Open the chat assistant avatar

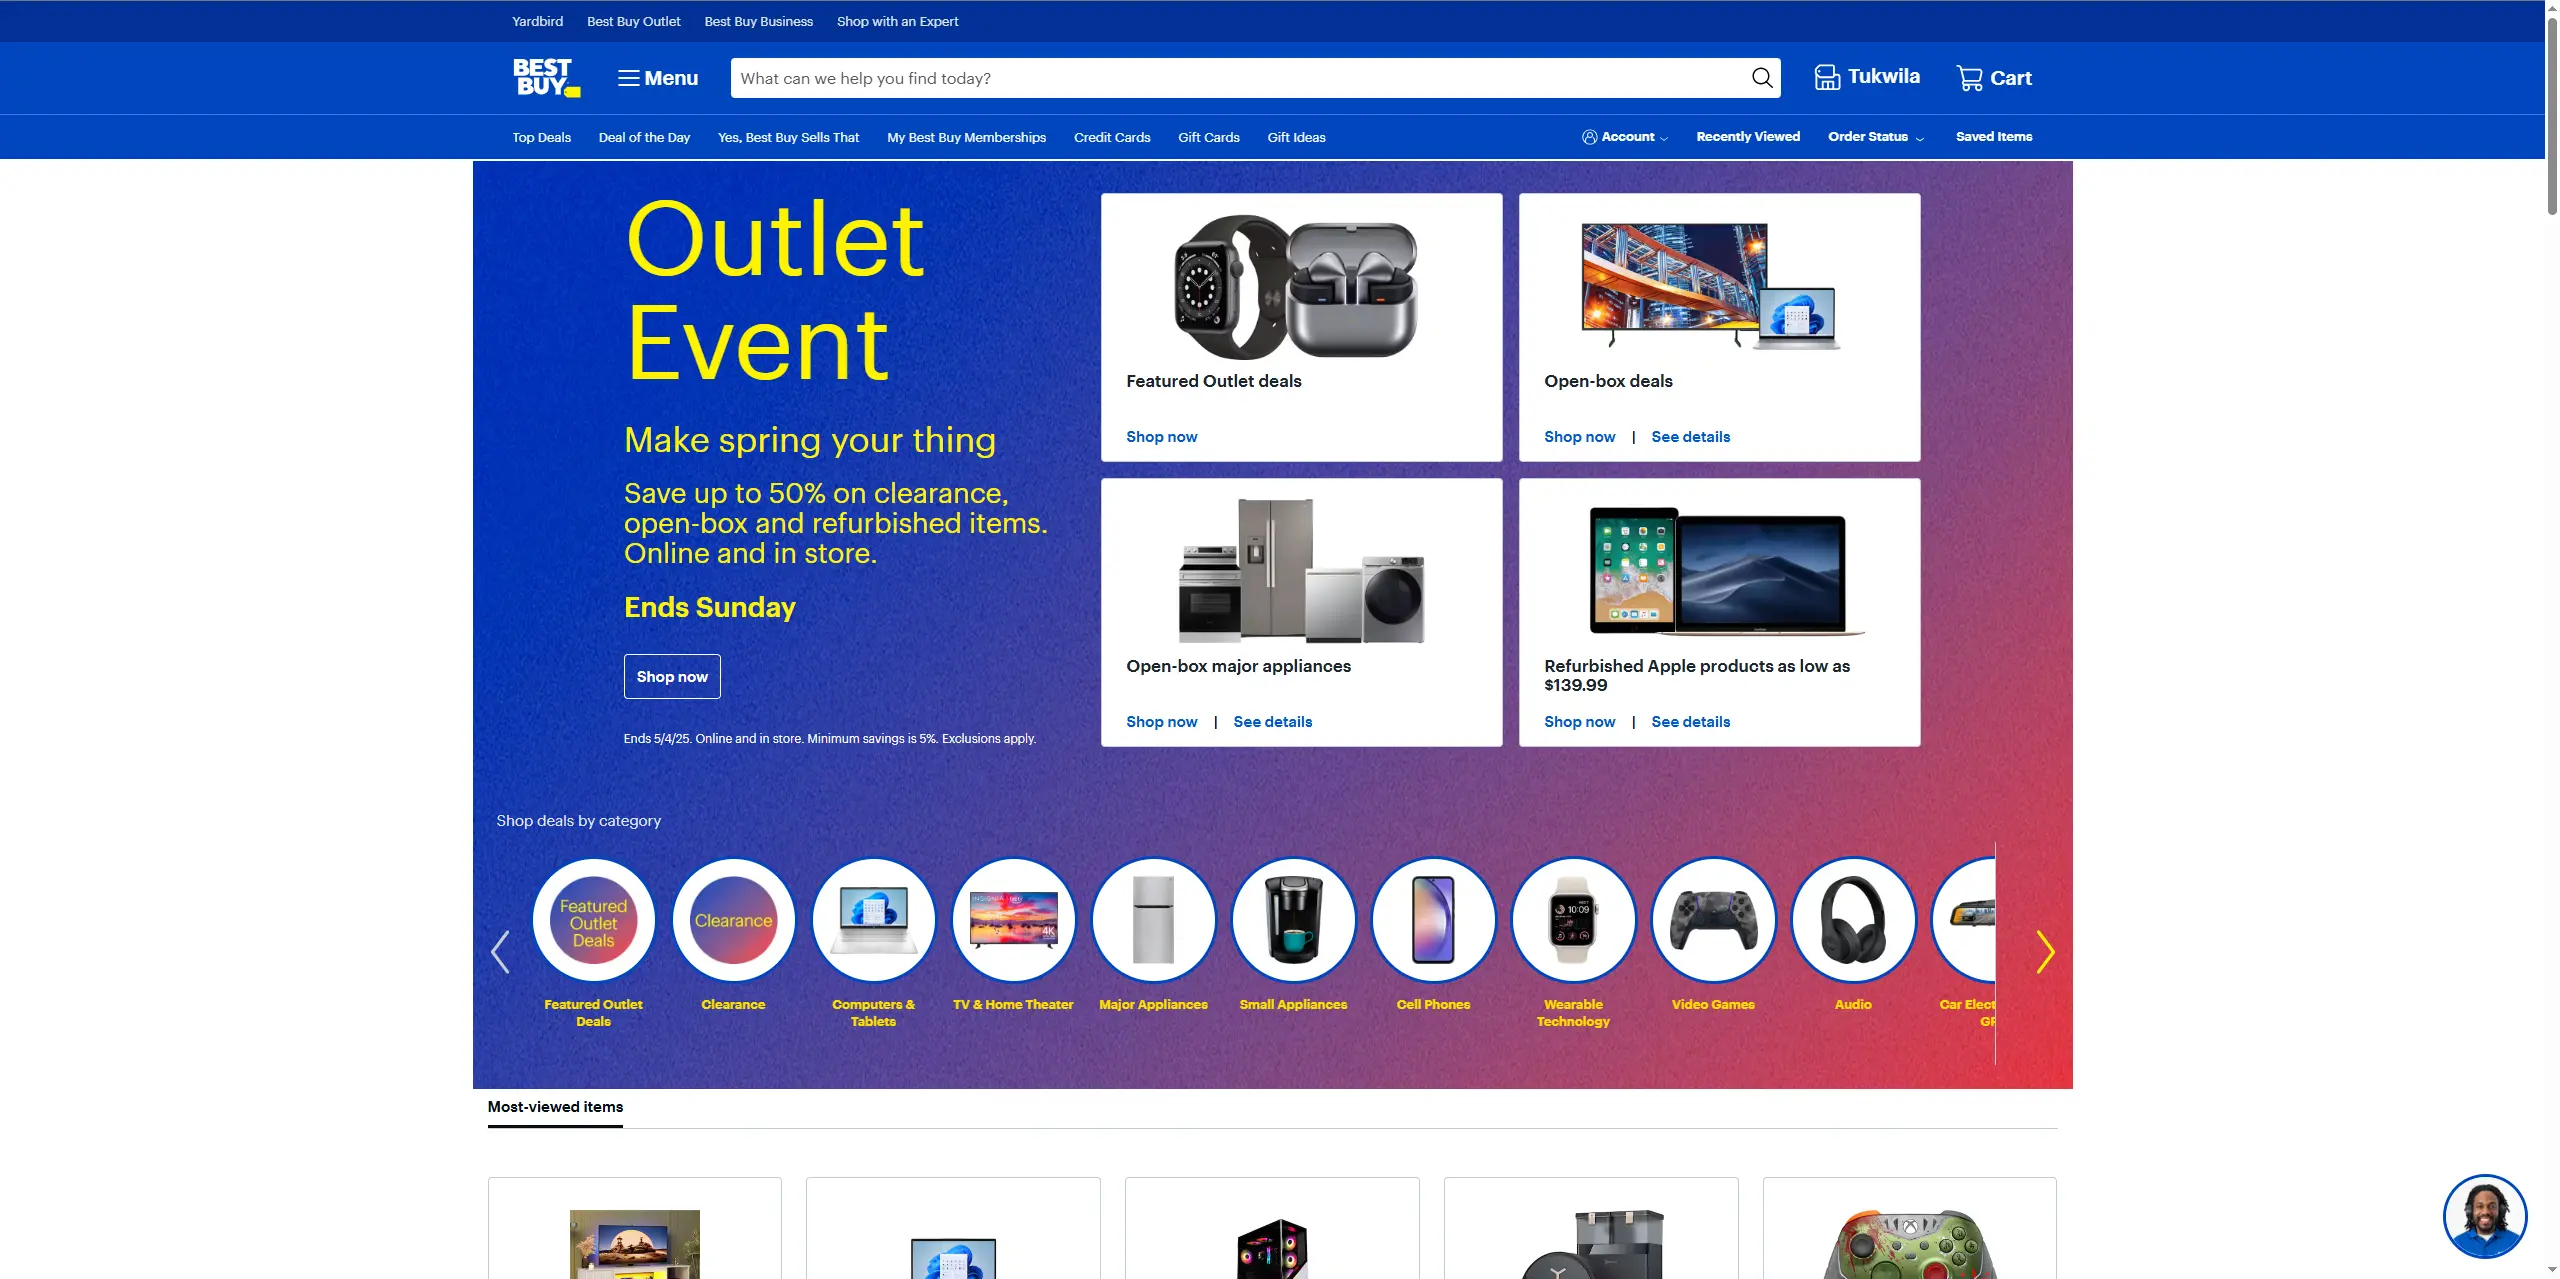click(2486, 1216)
